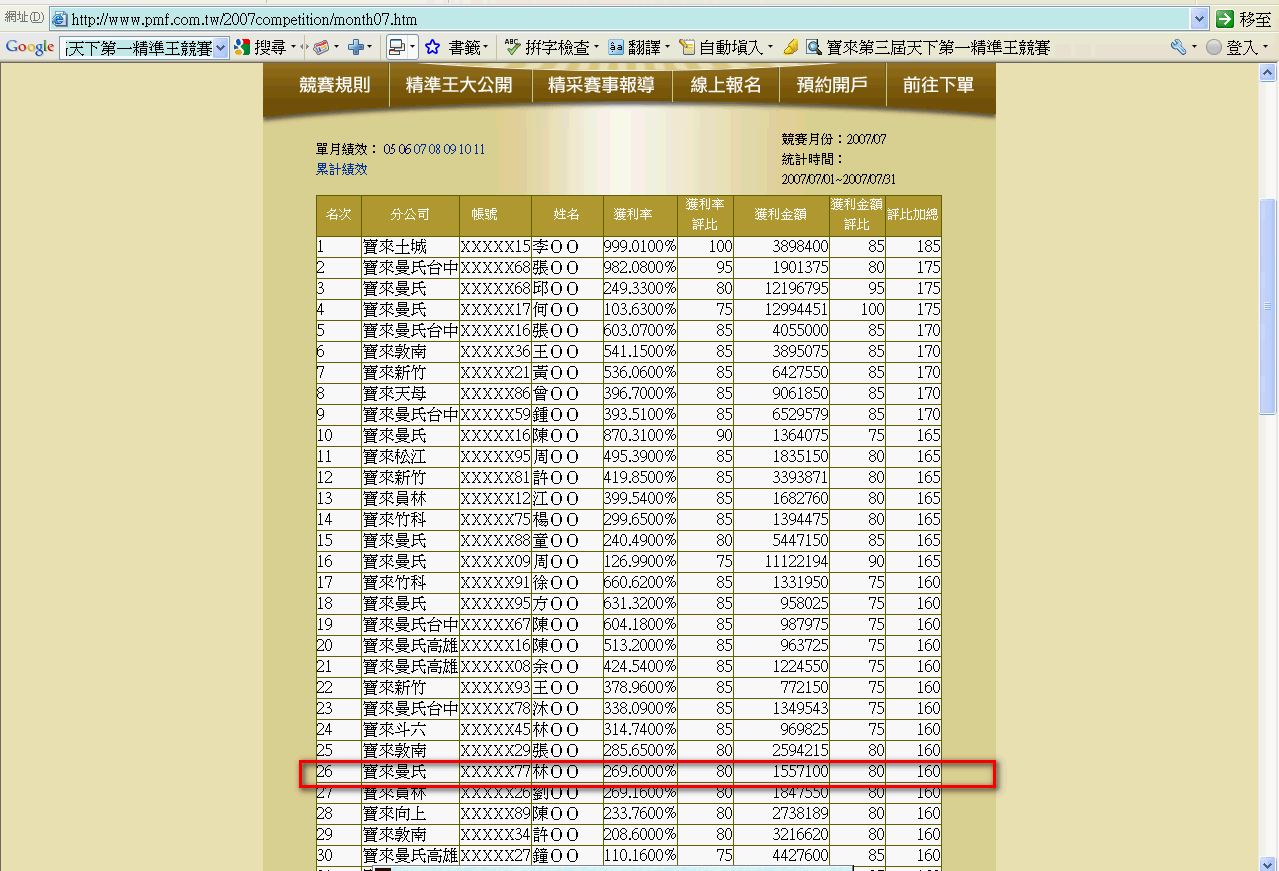Click name cell 楊ＯＯ

[x=567, y=520]
